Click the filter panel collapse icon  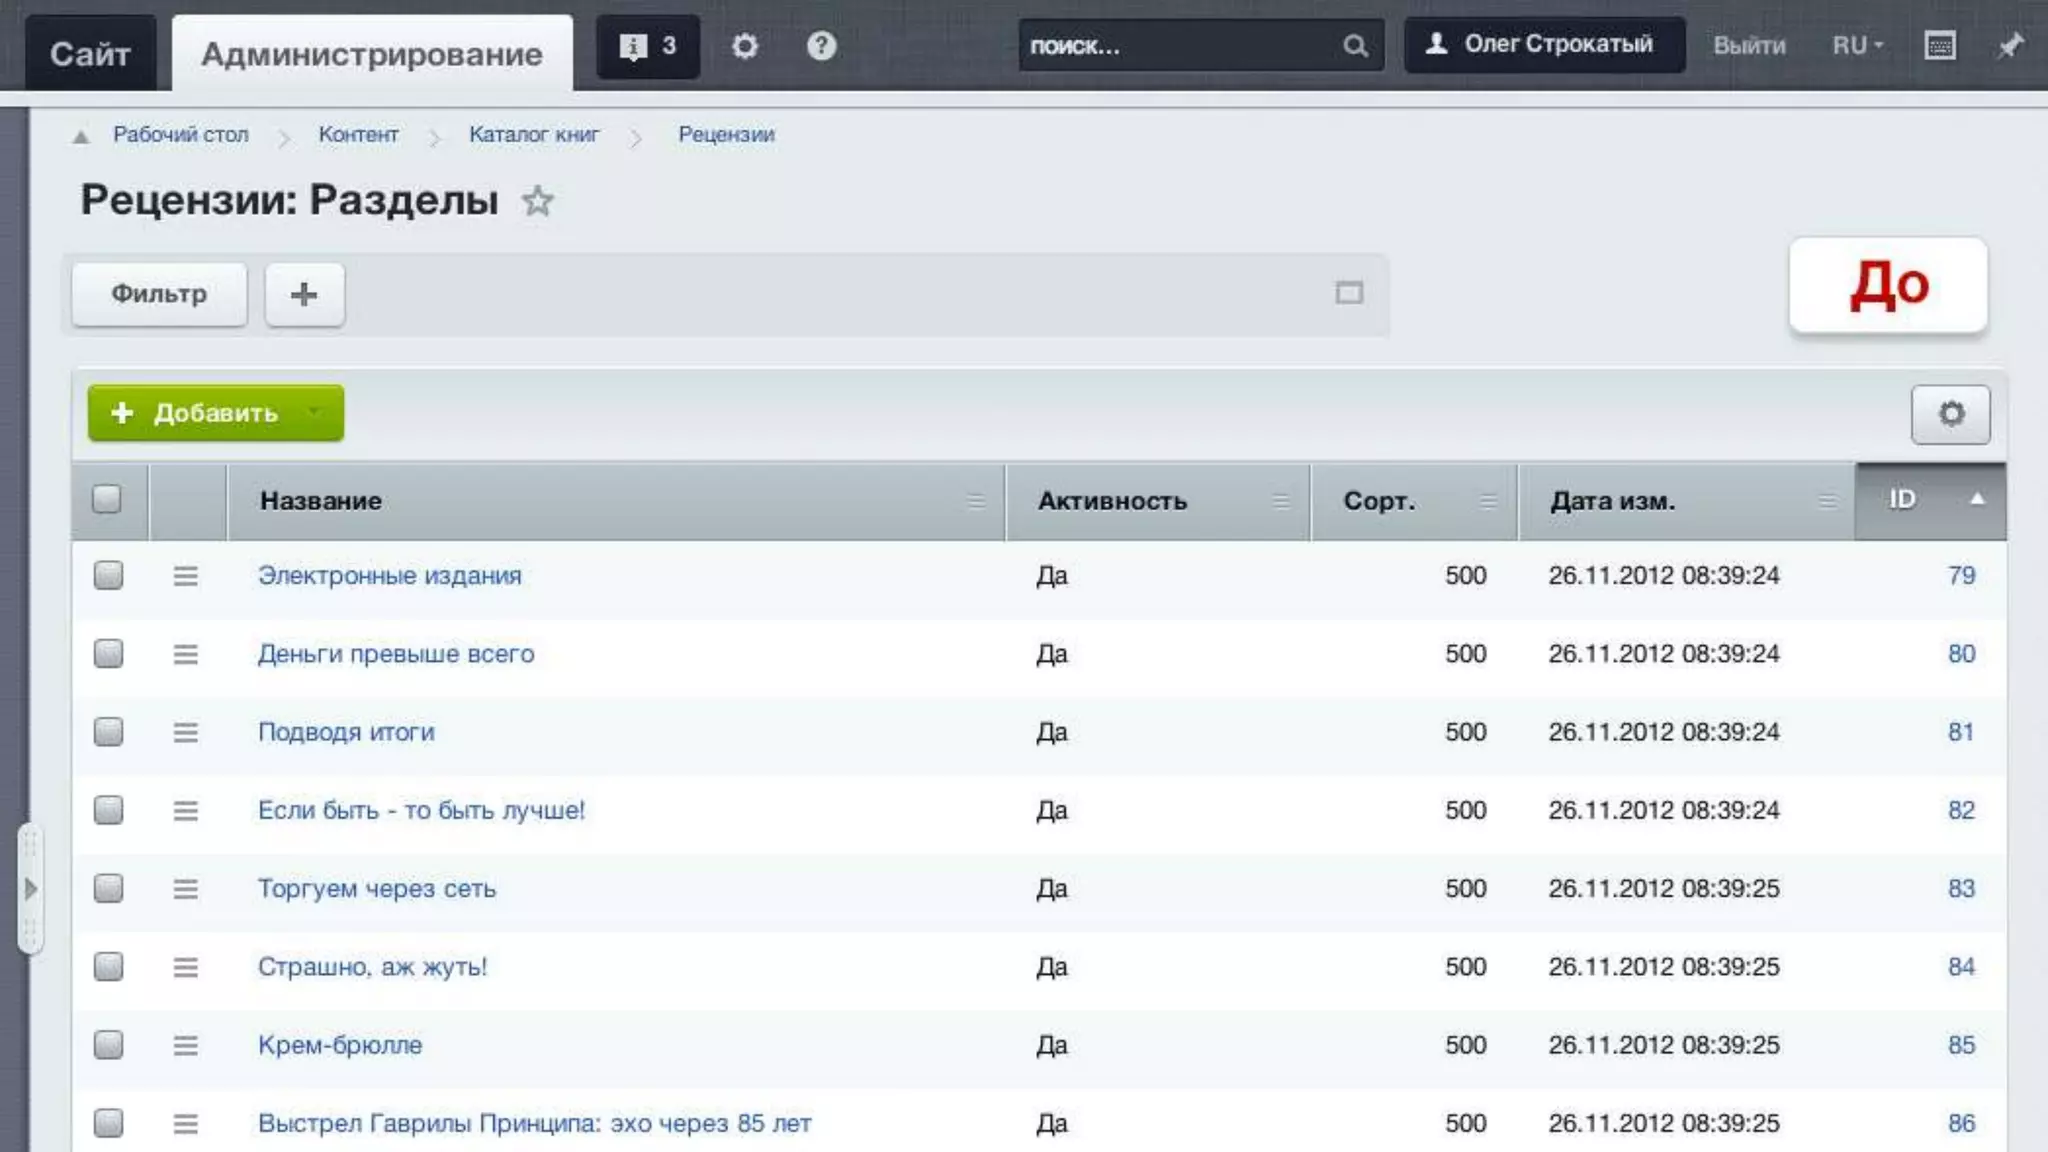point(1349,293)
